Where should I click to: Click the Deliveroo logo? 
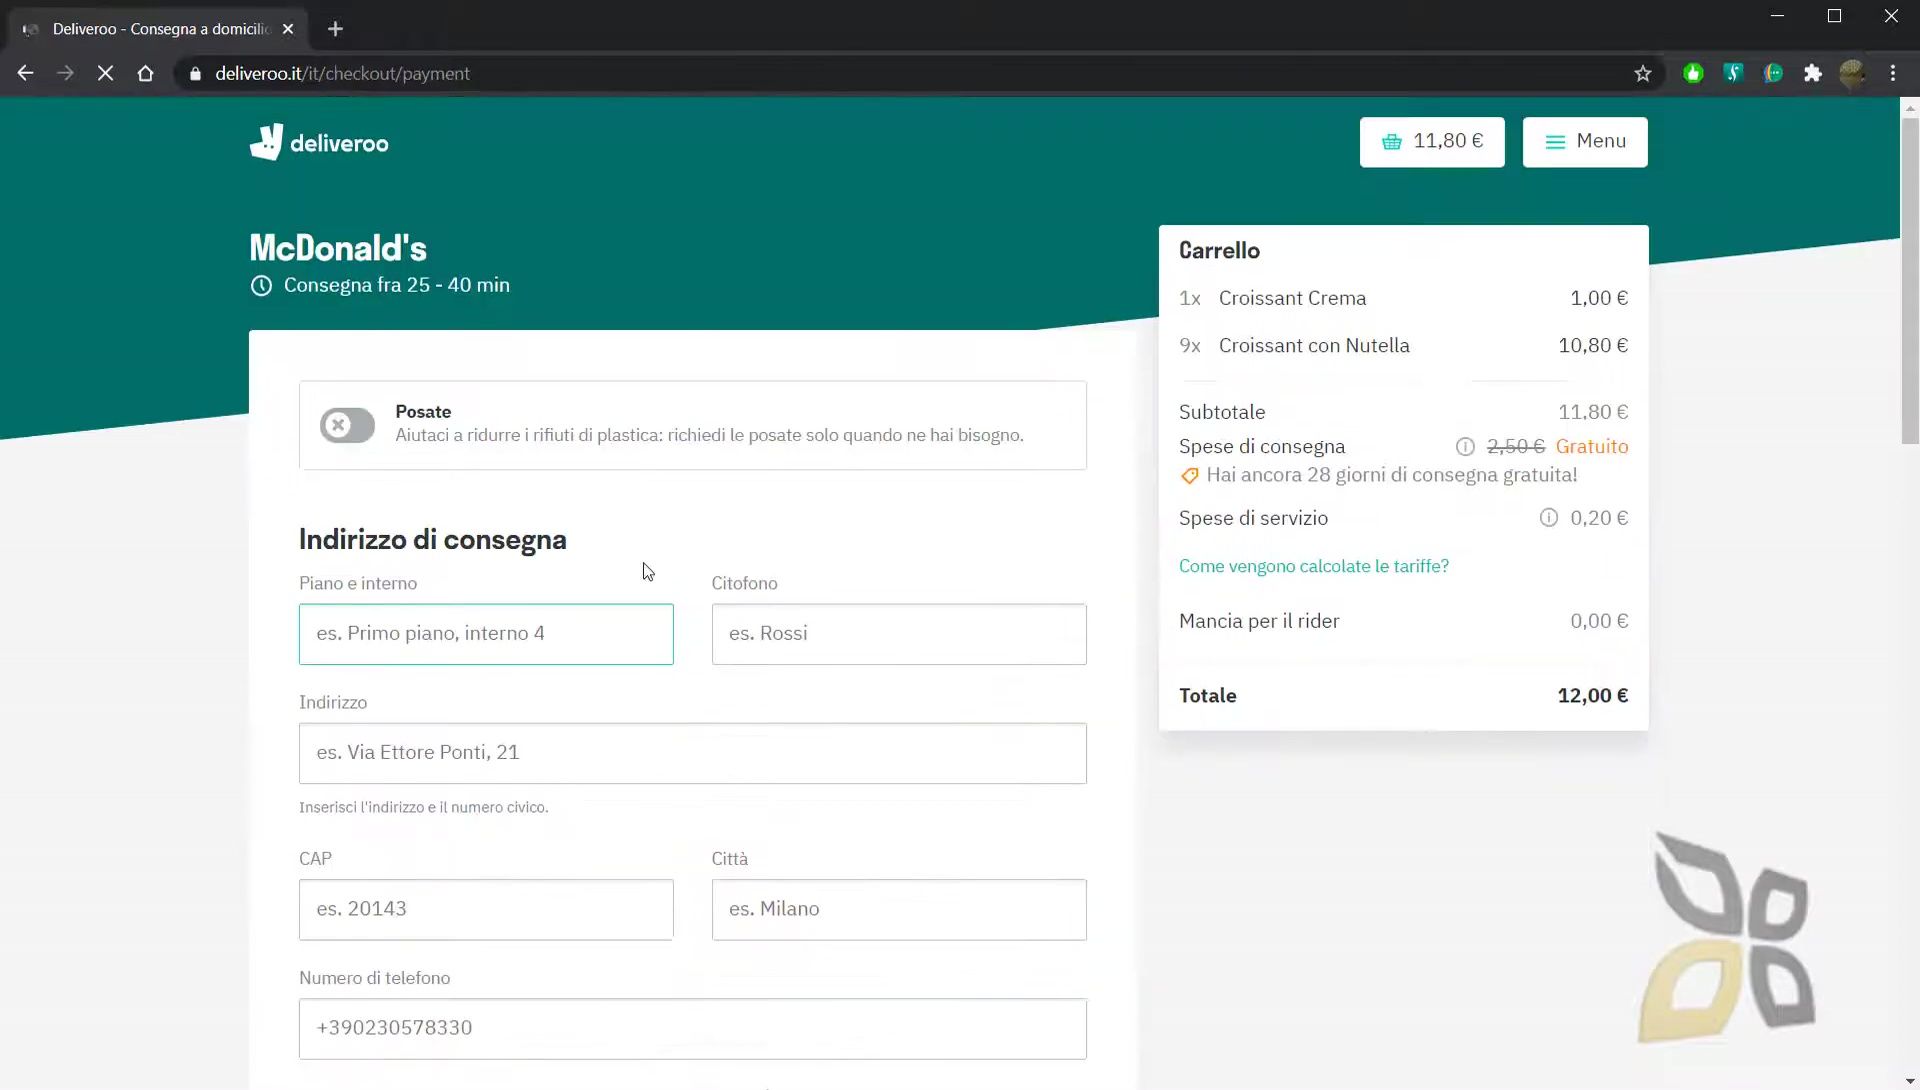pyautogui.click(x=319, y=142)
